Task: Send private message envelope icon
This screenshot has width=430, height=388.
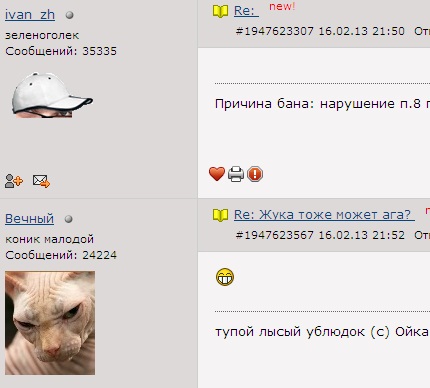Action: point(41,181)
